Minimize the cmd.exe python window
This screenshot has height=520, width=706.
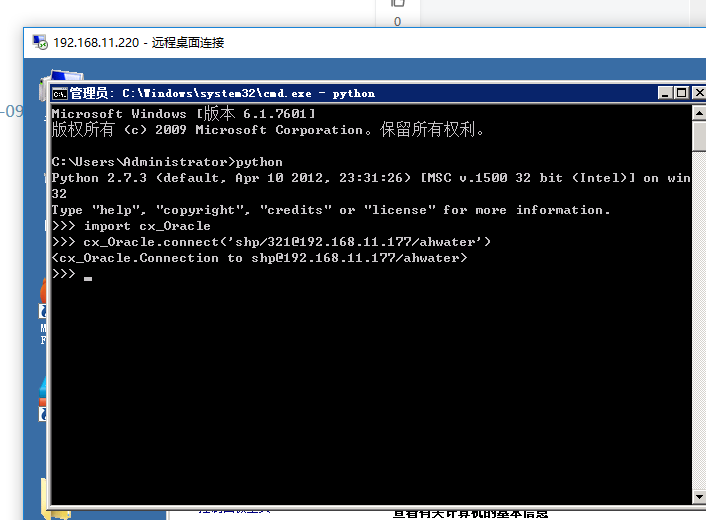click(x=665, y=93)
